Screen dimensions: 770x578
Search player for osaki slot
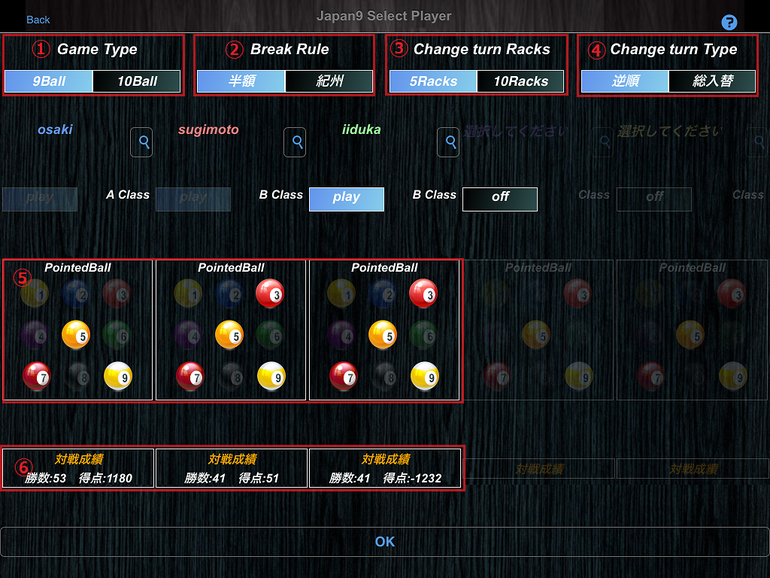[141, 142]
